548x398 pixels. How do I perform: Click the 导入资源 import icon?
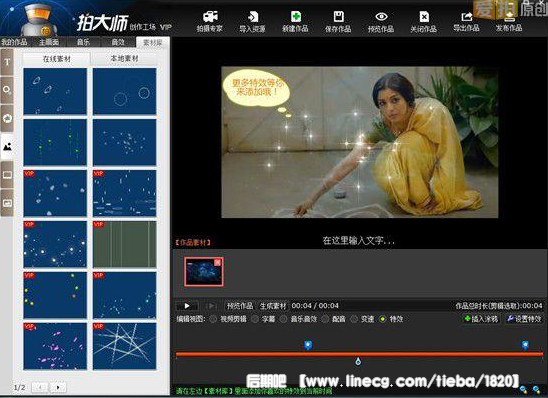click(252, 22)
